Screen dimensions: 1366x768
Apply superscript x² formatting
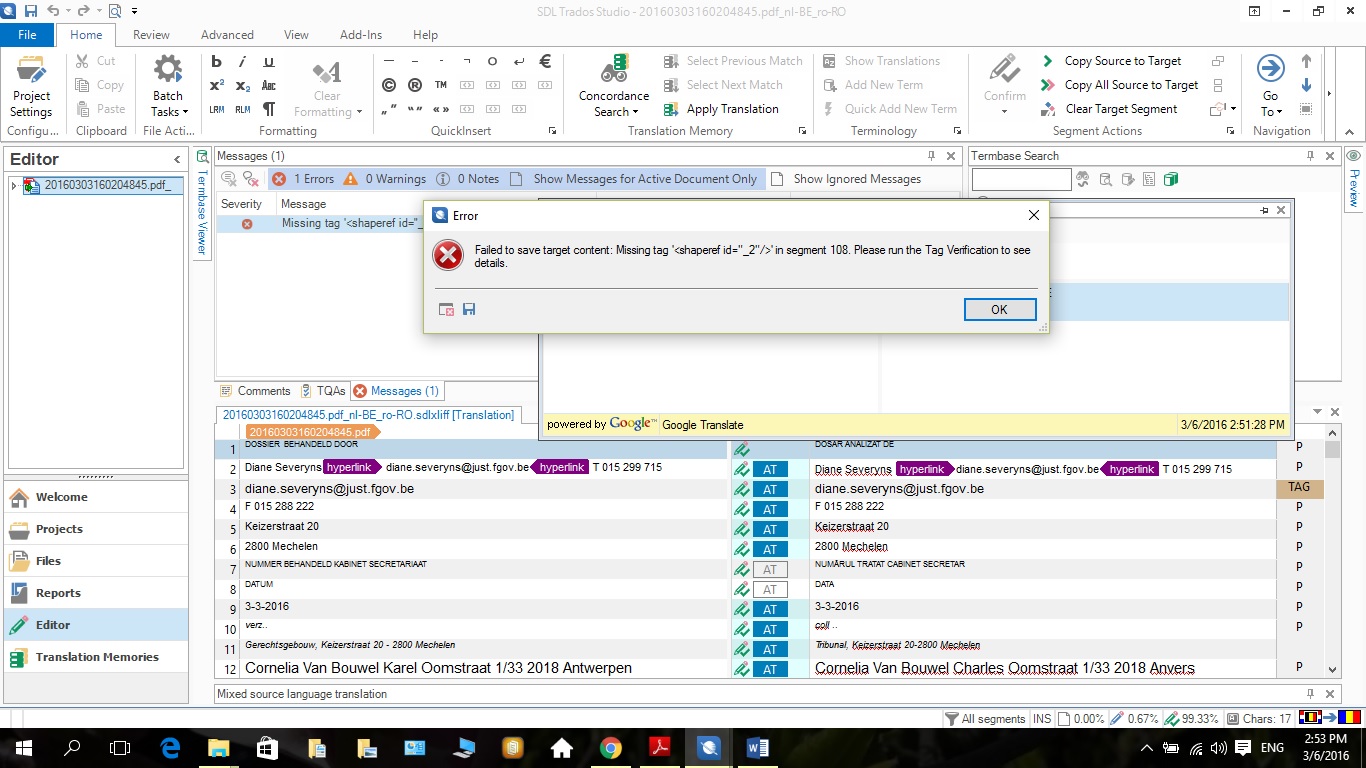click(x=217, y=85)
